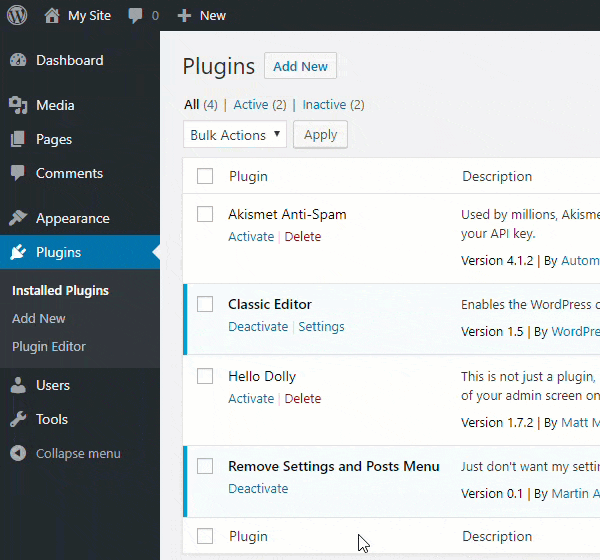Filter by Inactive (2) plugins
This screenshot has width=600, height=560.
[333, 104]
